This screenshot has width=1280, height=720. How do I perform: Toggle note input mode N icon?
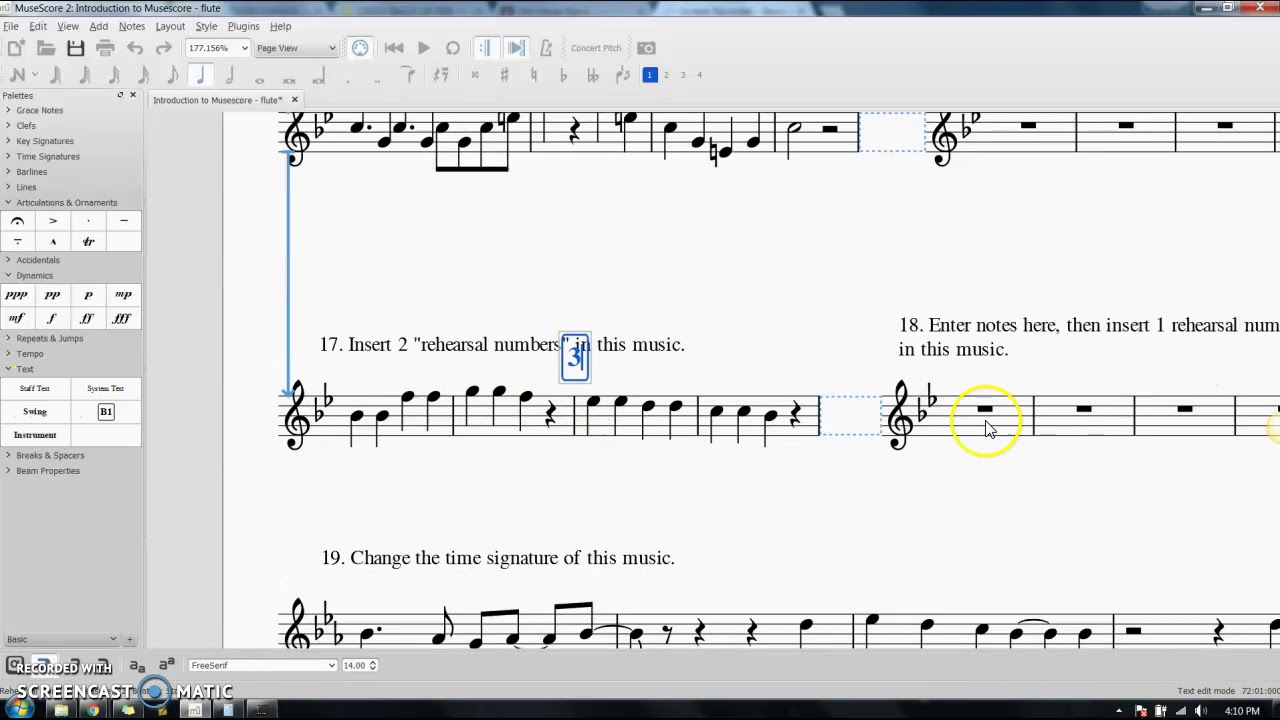click(17, 75)
